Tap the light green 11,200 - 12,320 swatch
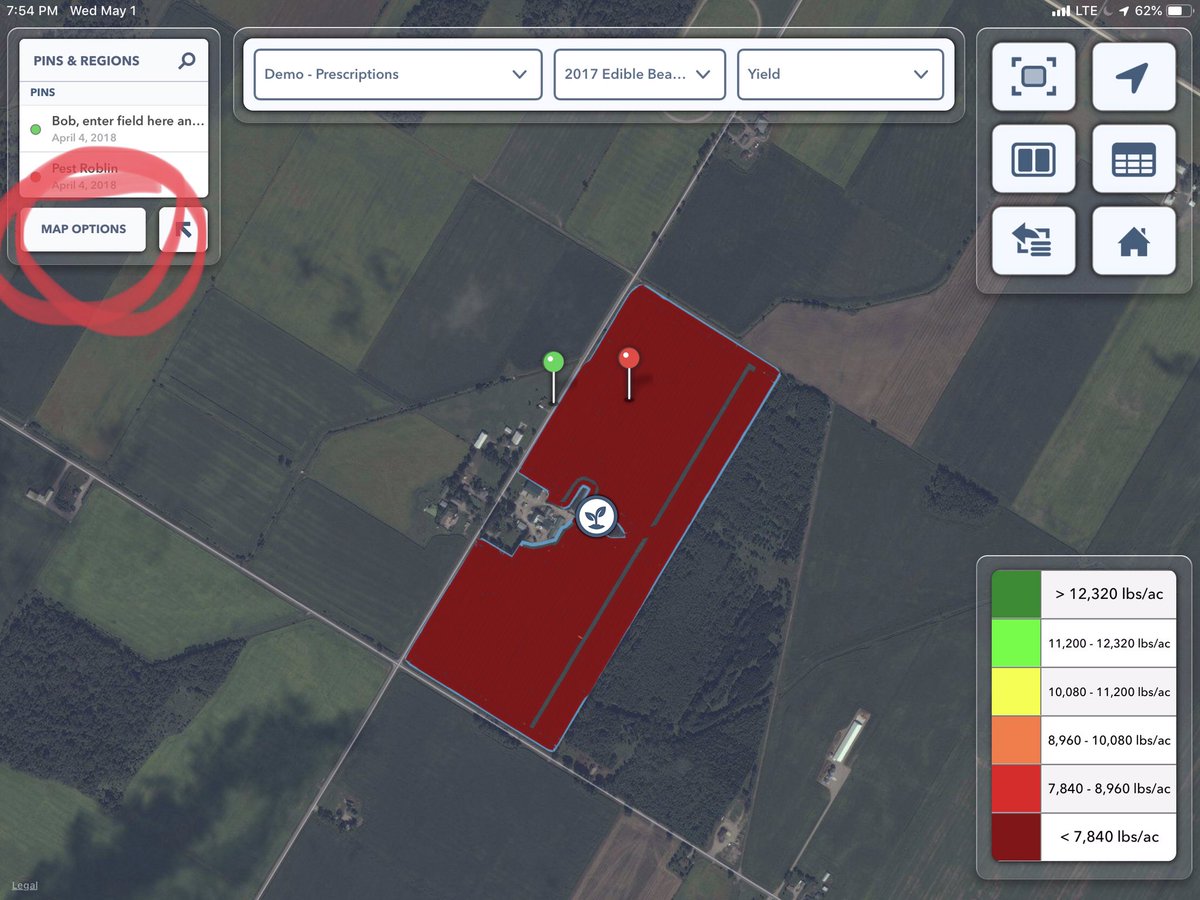Screen dimensions: 1200x900 (x=1016, y=643)
